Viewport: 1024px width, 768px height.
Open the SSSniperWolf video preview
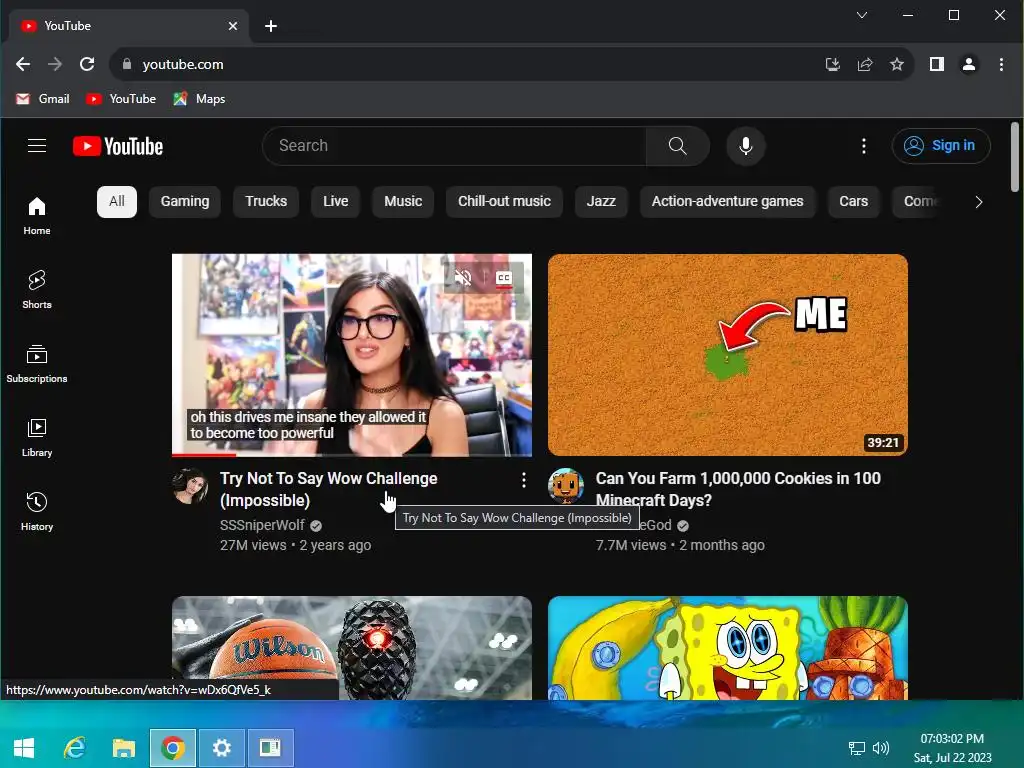click(x=352, y=355)
